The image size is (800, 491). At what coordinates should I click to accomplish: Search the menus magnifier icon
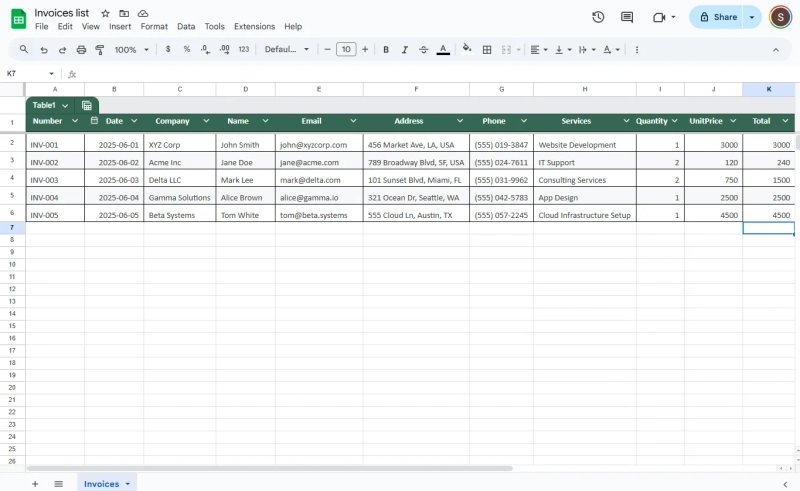click(x=23, y=50)
